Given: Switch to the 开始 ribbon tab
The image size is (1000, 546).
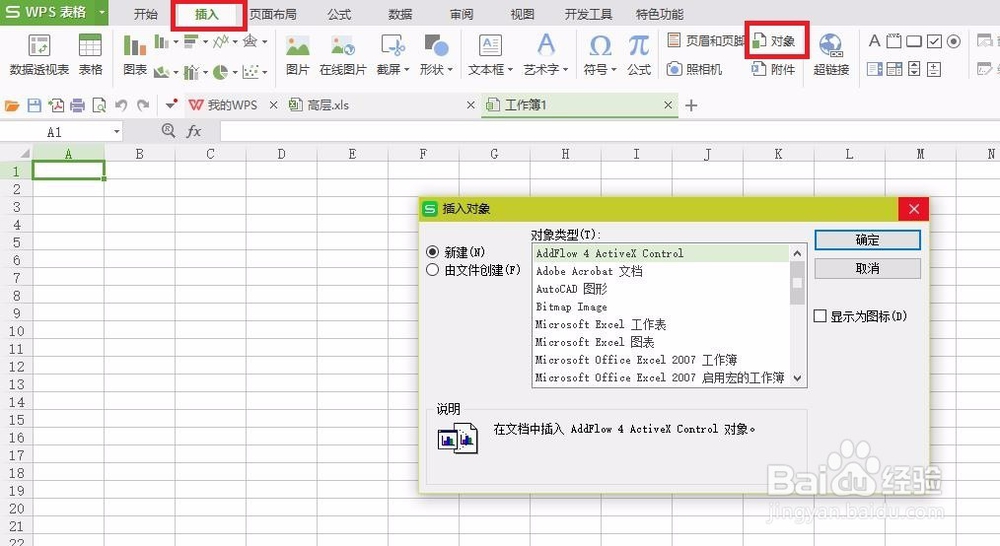Looking at the screenshot, I should (145, 14).
